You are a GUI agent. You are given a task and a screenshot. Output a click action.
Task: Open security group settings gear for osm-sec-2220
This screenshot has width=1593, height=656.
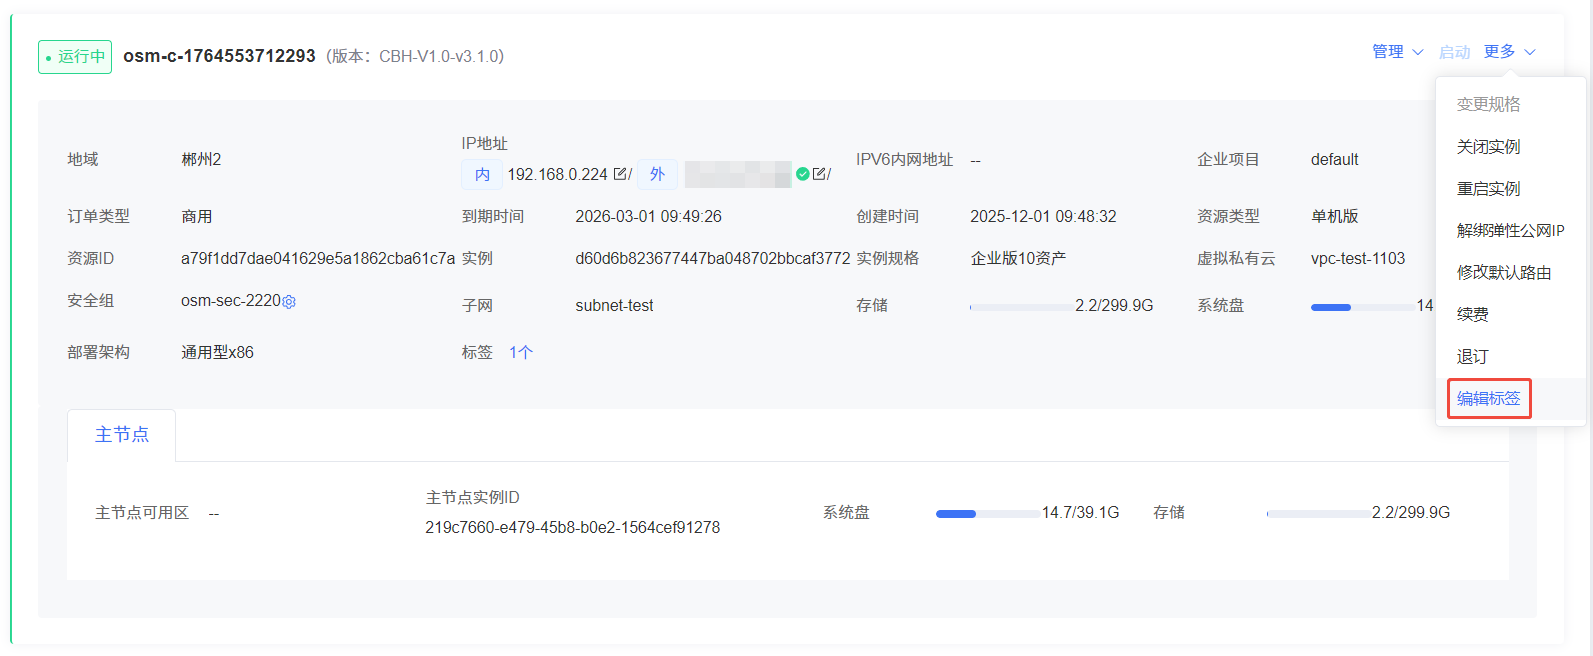(289, 302)
